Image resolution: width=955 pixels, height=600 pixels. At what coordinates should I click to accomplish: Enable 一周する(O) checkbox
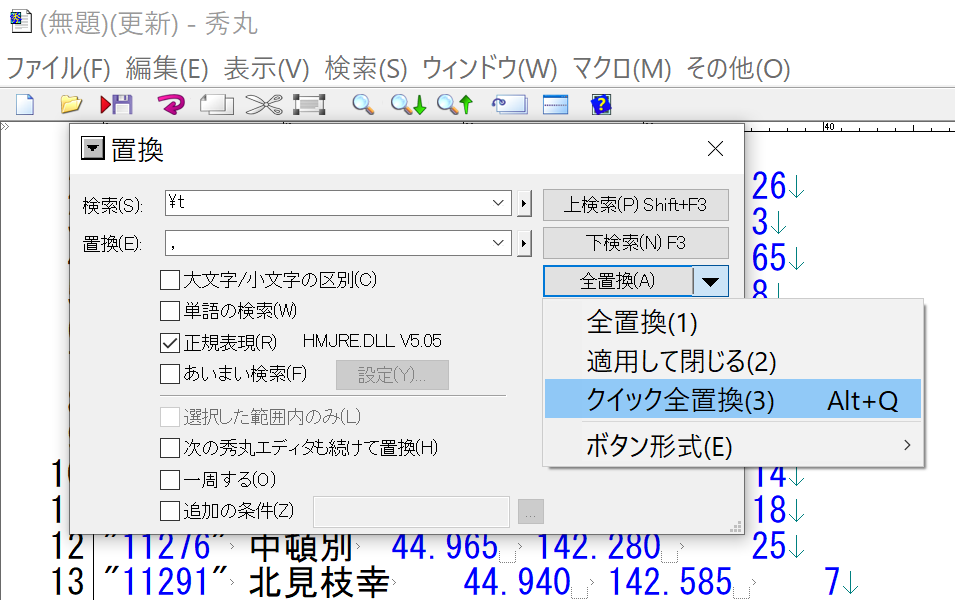click(170, 480)
